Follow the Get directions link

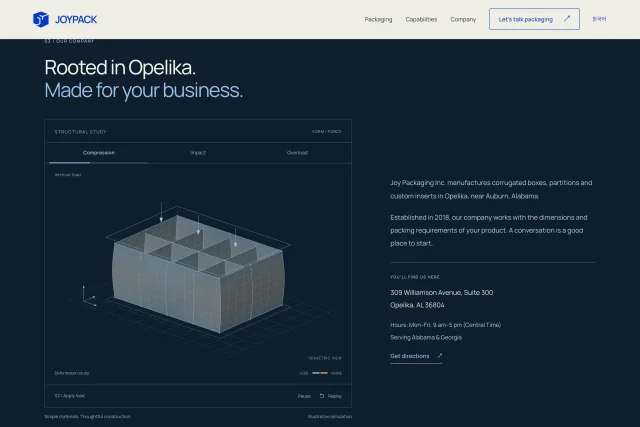[416, 356]
